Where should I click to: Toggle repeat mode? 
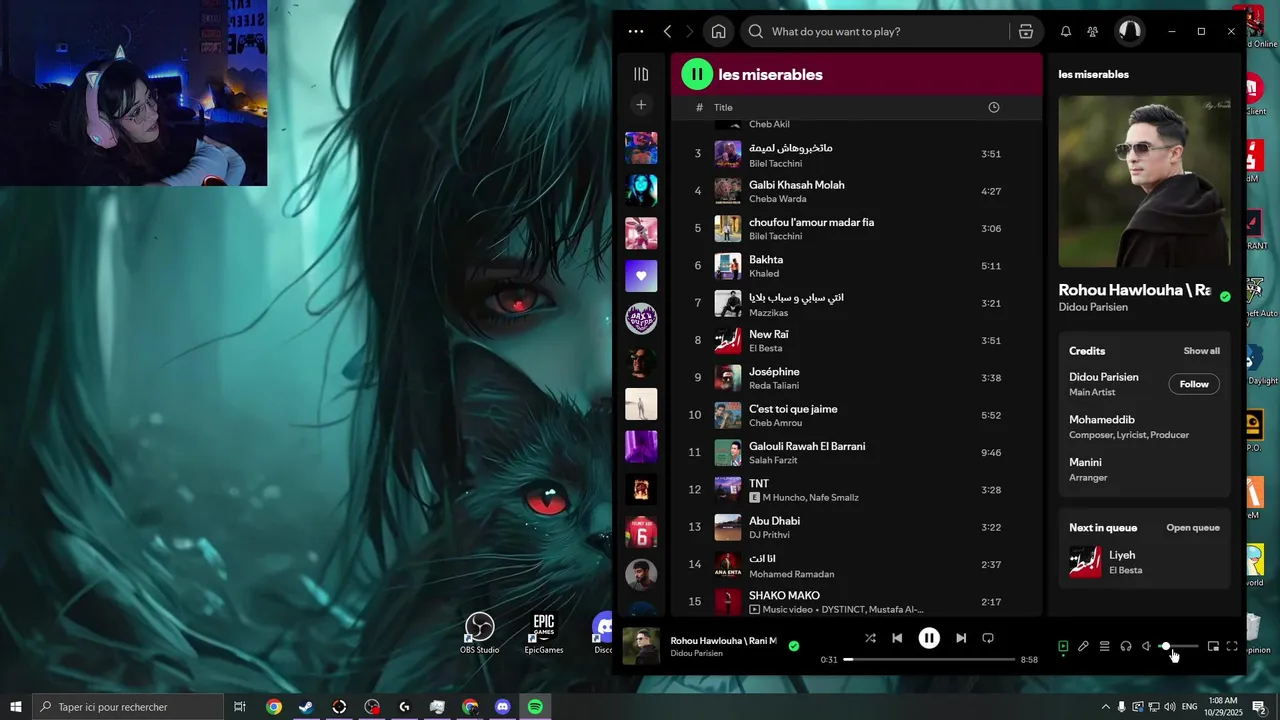[x=988, y=638]
